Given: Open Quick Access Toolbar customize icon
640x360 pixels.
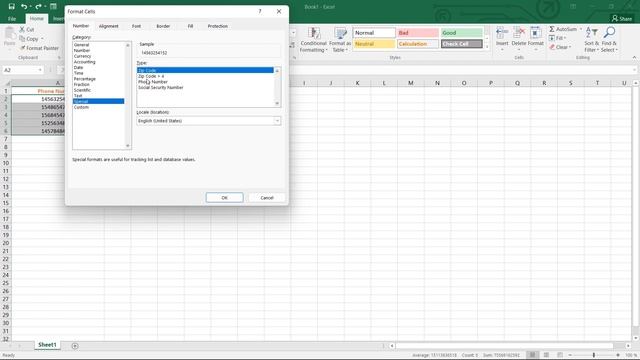Looking at the screenshot, I should 53,7.
